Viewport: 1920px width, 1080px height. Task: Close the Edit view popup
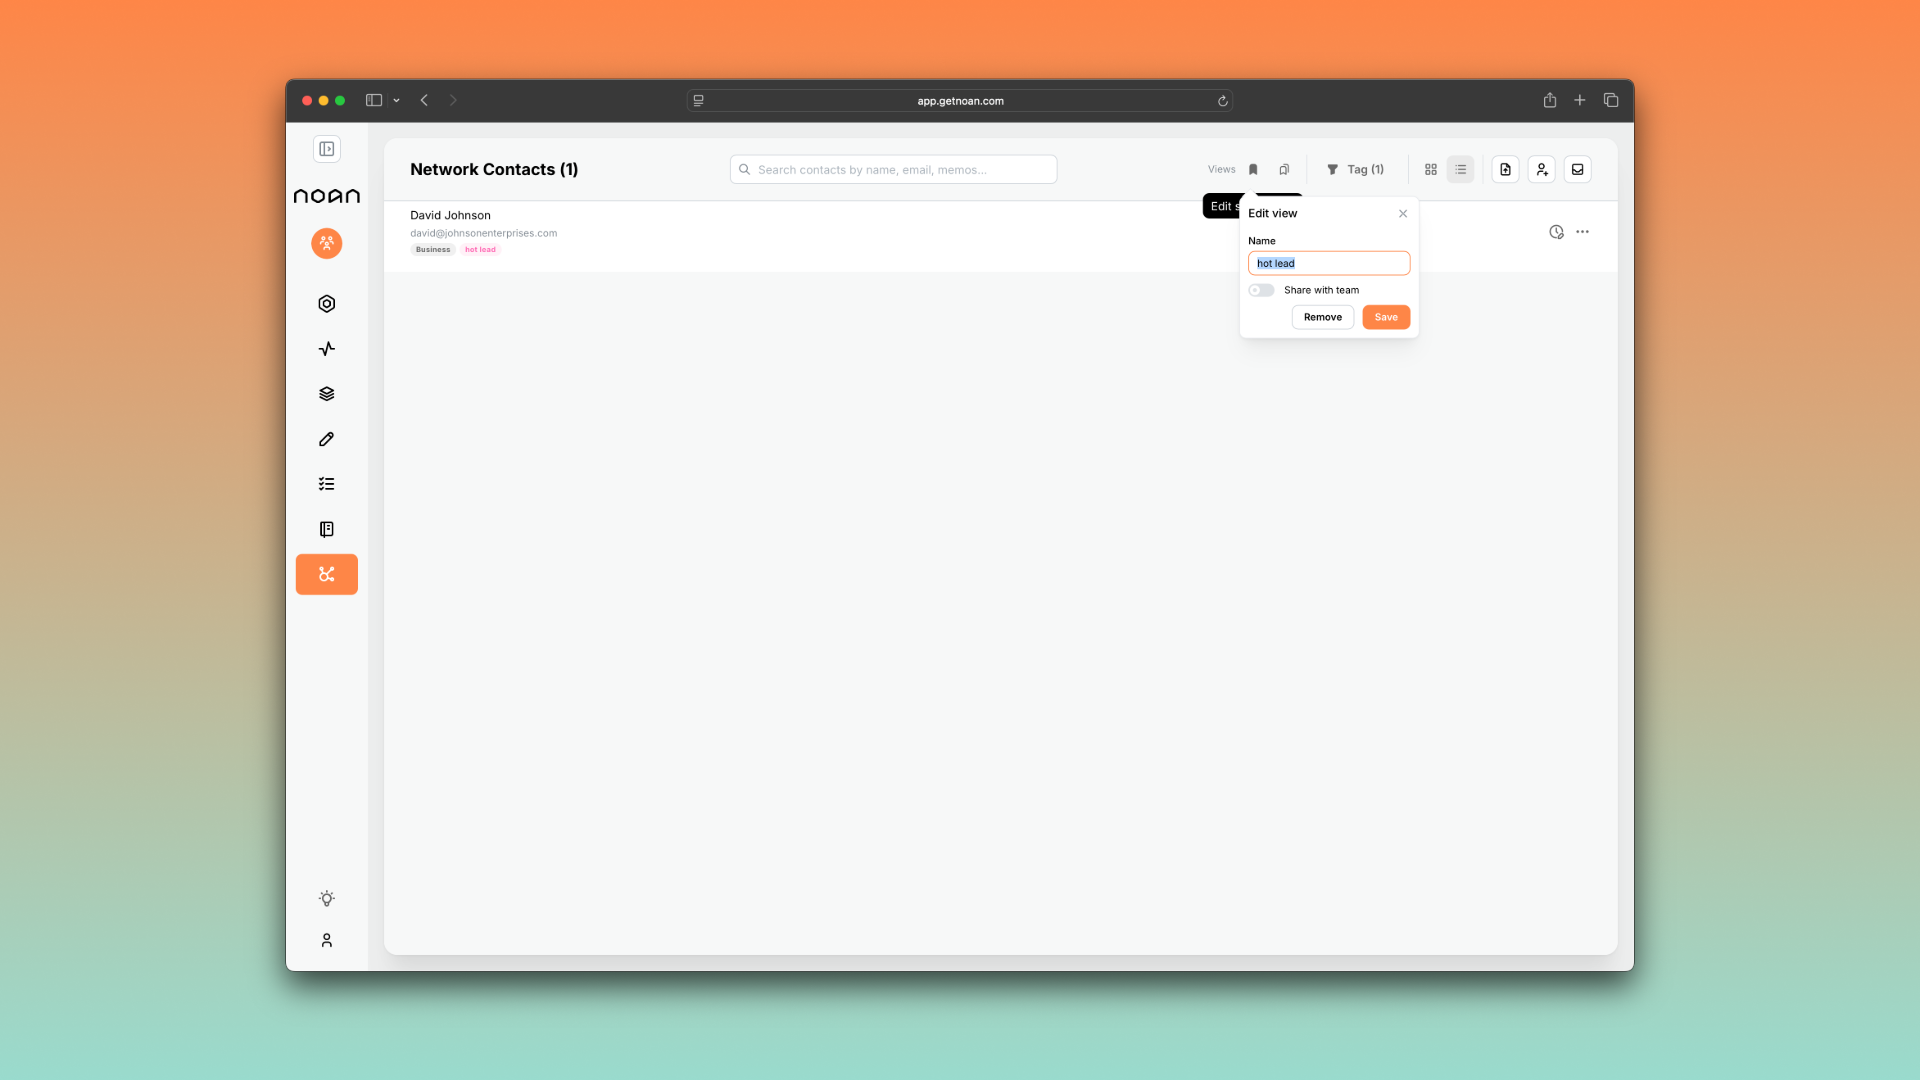tap(1403, 214)
